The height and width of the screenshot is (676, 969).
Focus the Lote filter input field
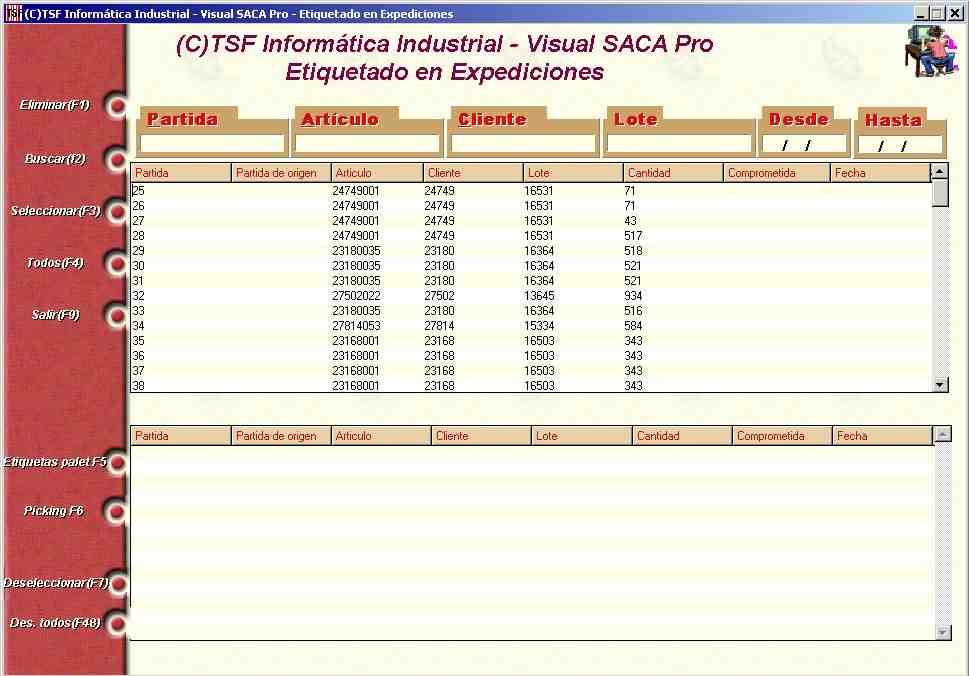click(x=679, y=143)
